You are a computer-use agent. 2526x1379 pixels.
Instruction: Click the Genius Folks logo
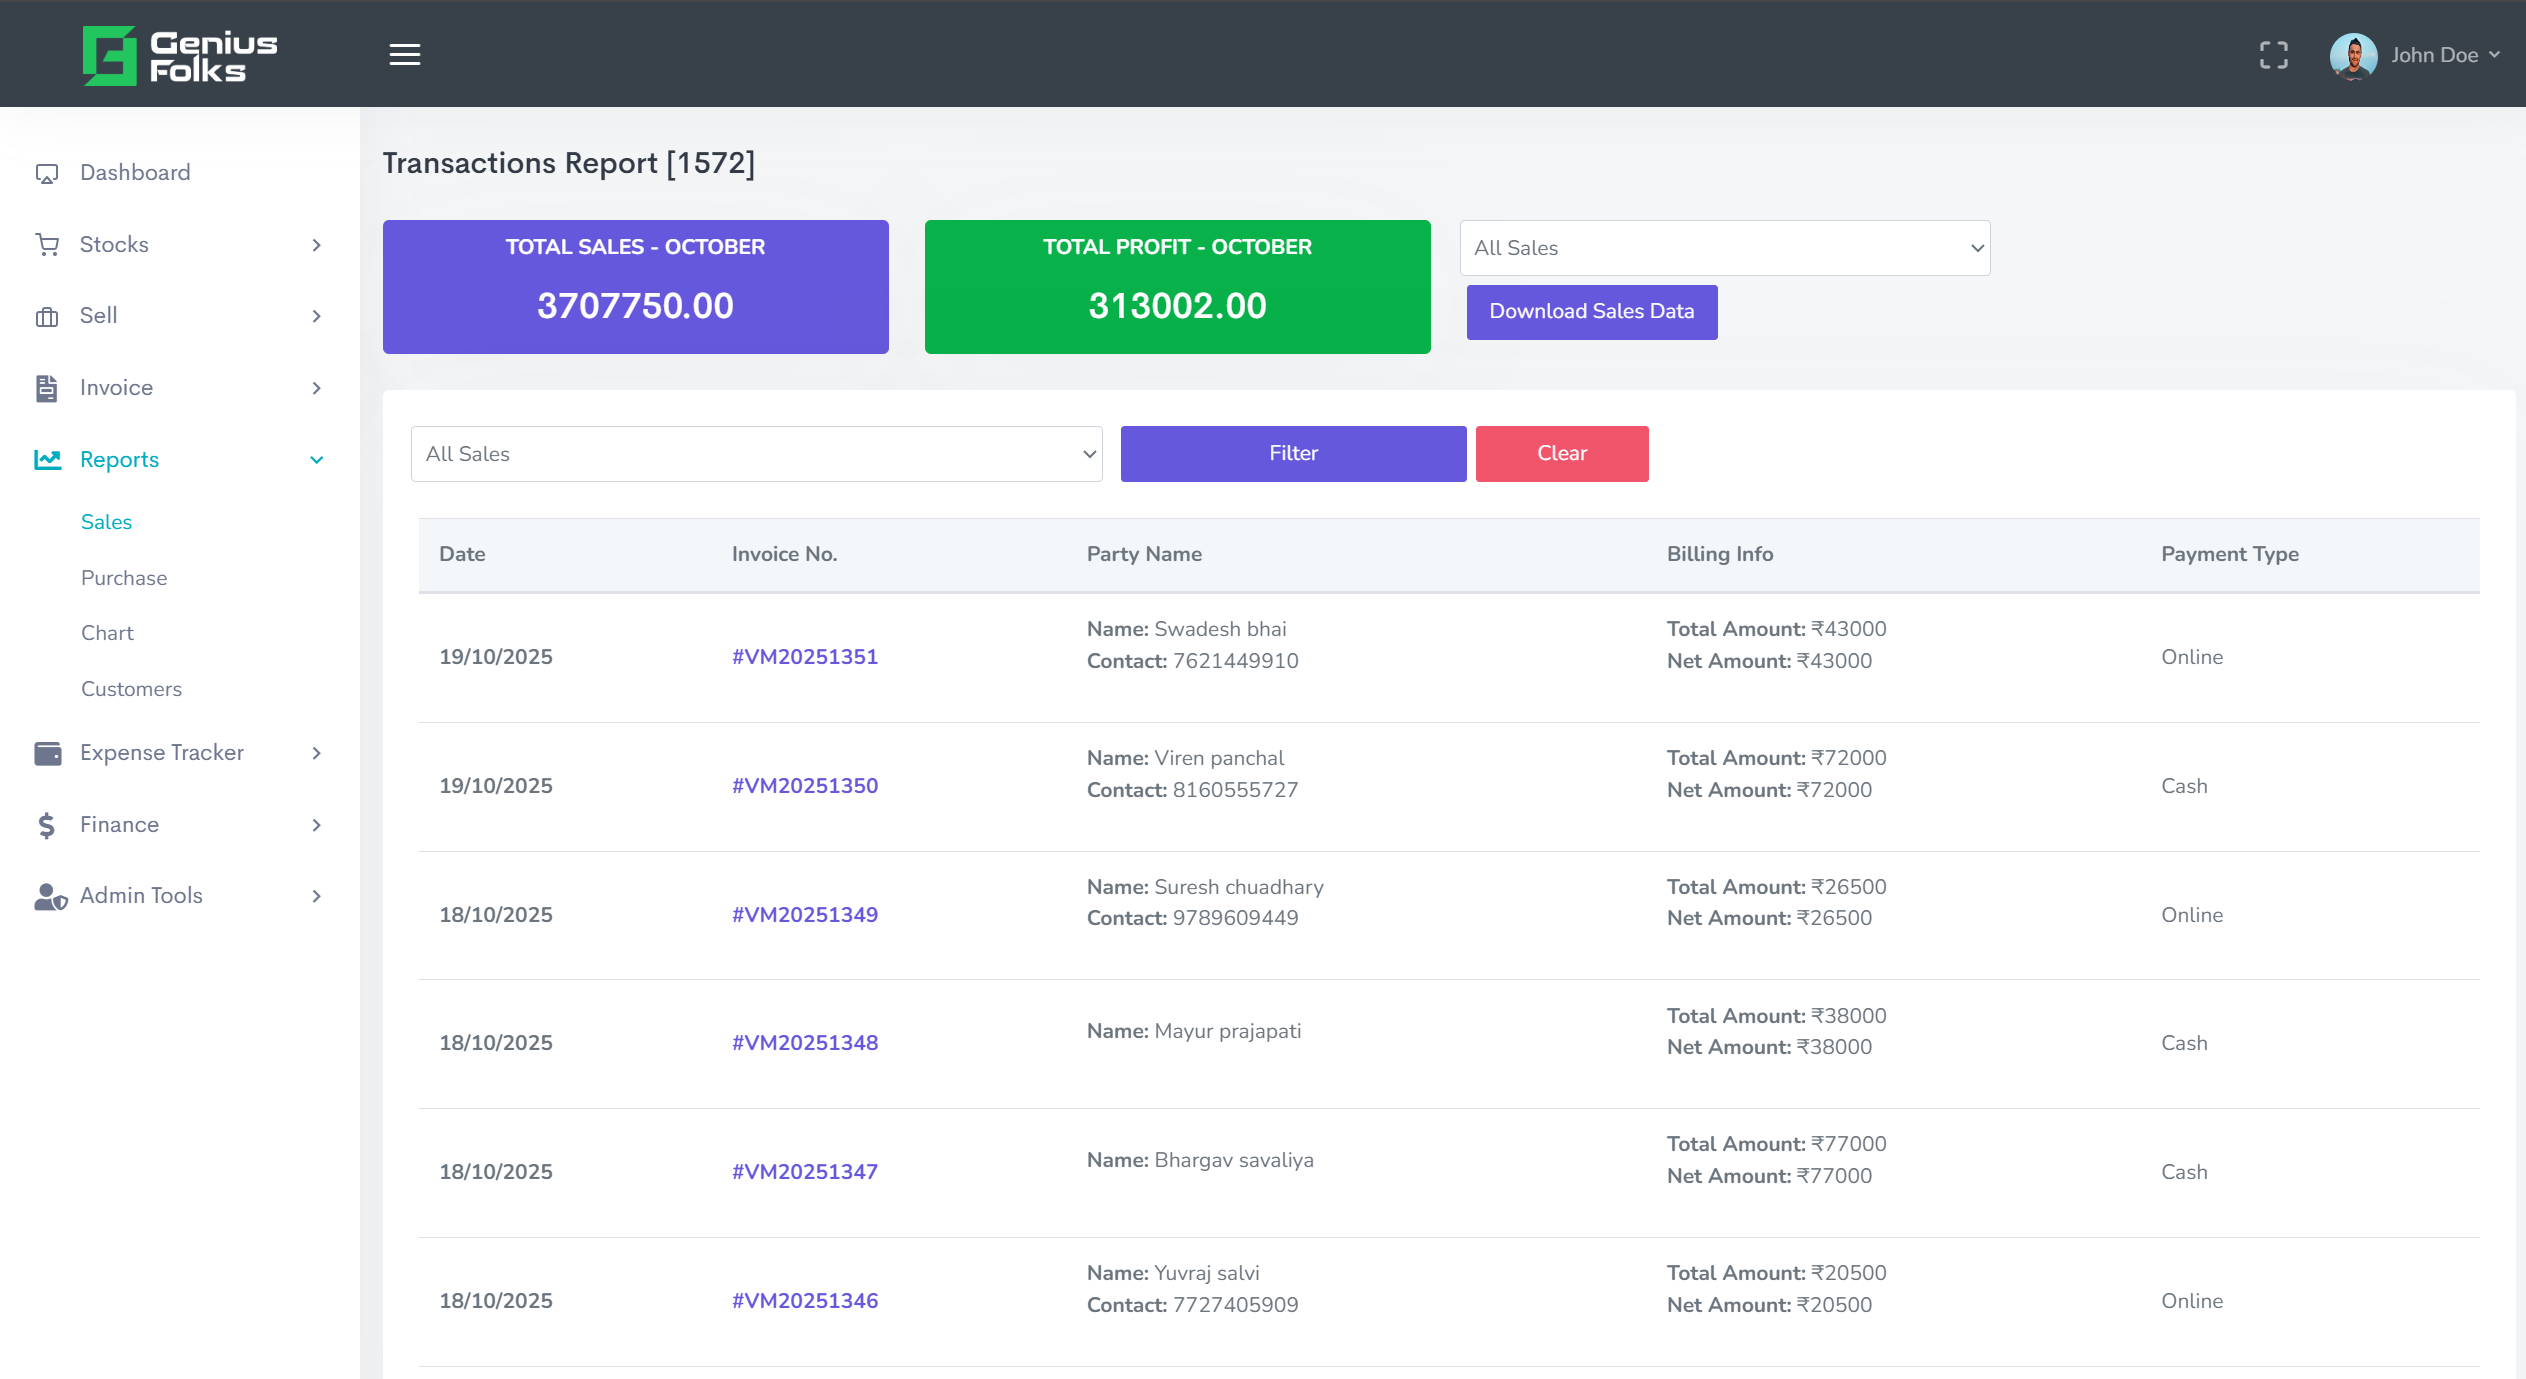(180, 54)
